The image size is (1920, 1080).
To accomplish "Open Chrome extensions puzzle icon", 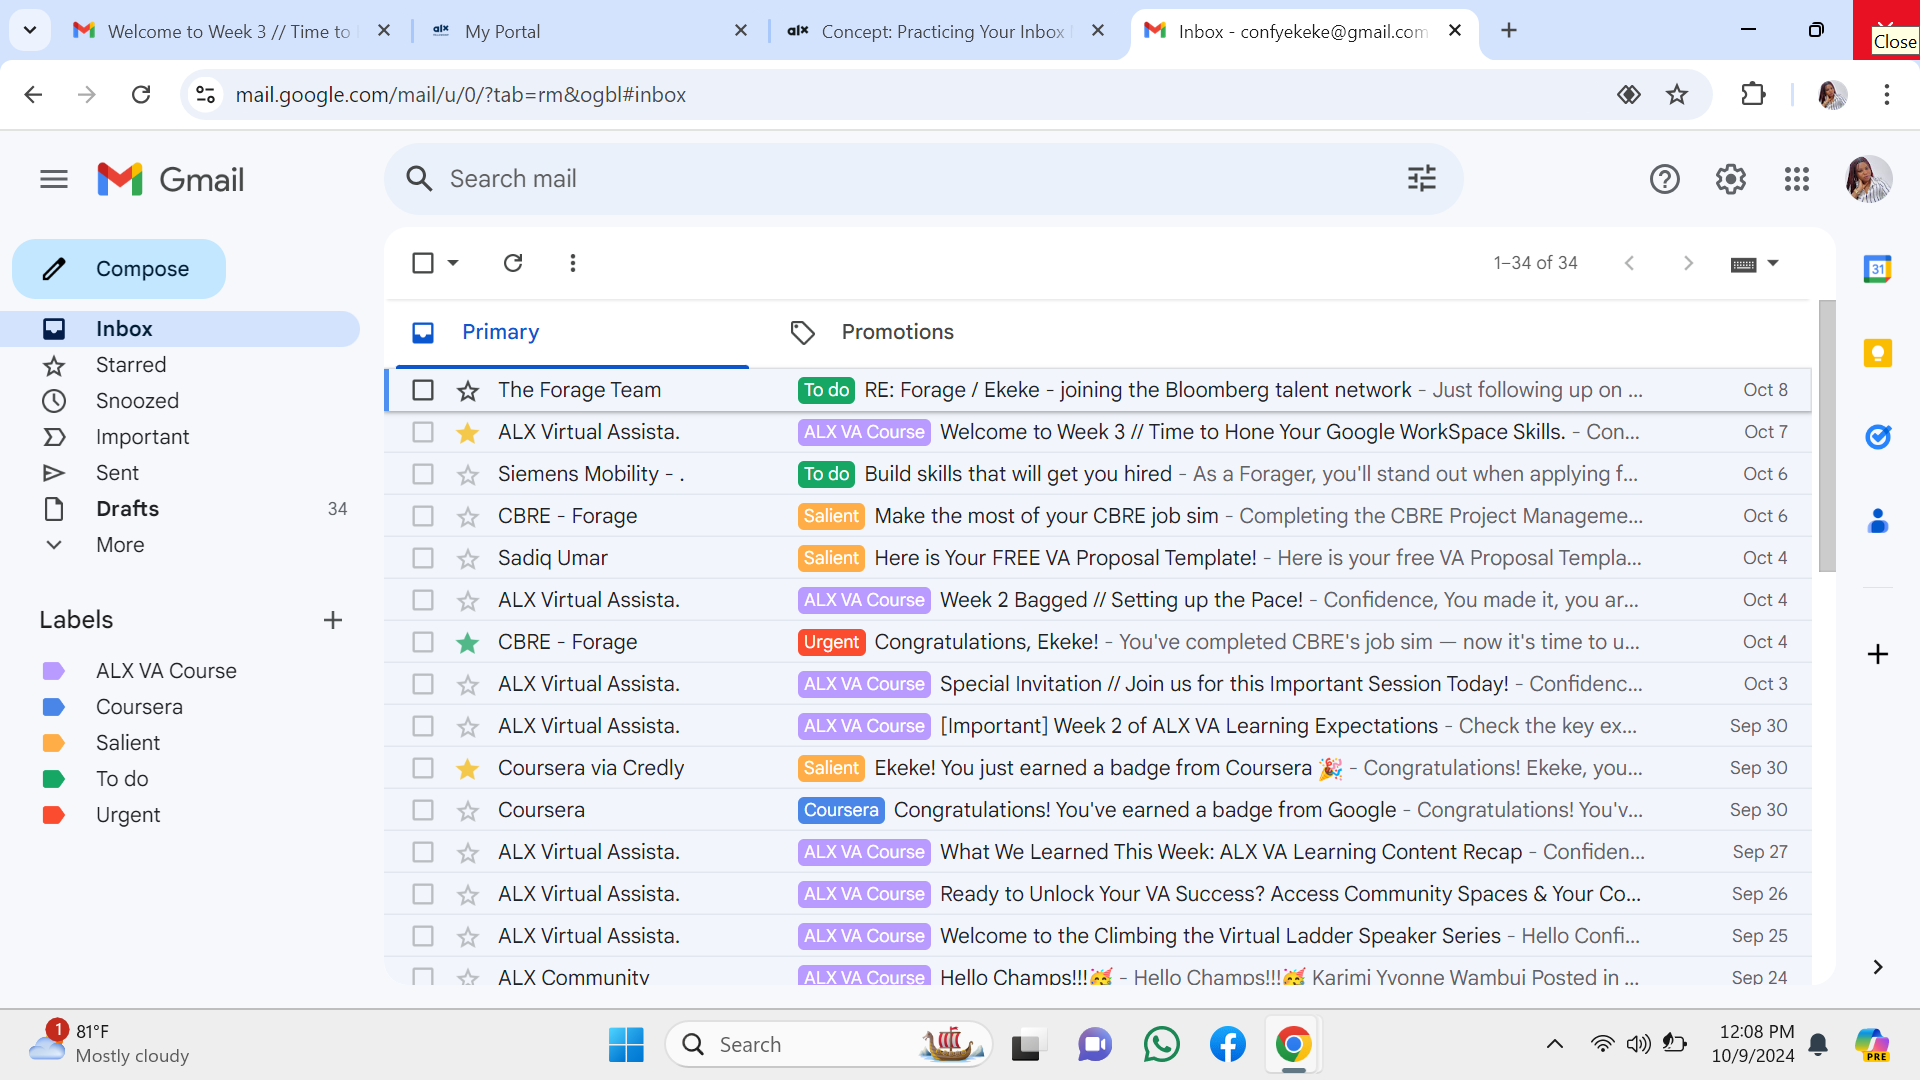I will [x=1753, y=94].
